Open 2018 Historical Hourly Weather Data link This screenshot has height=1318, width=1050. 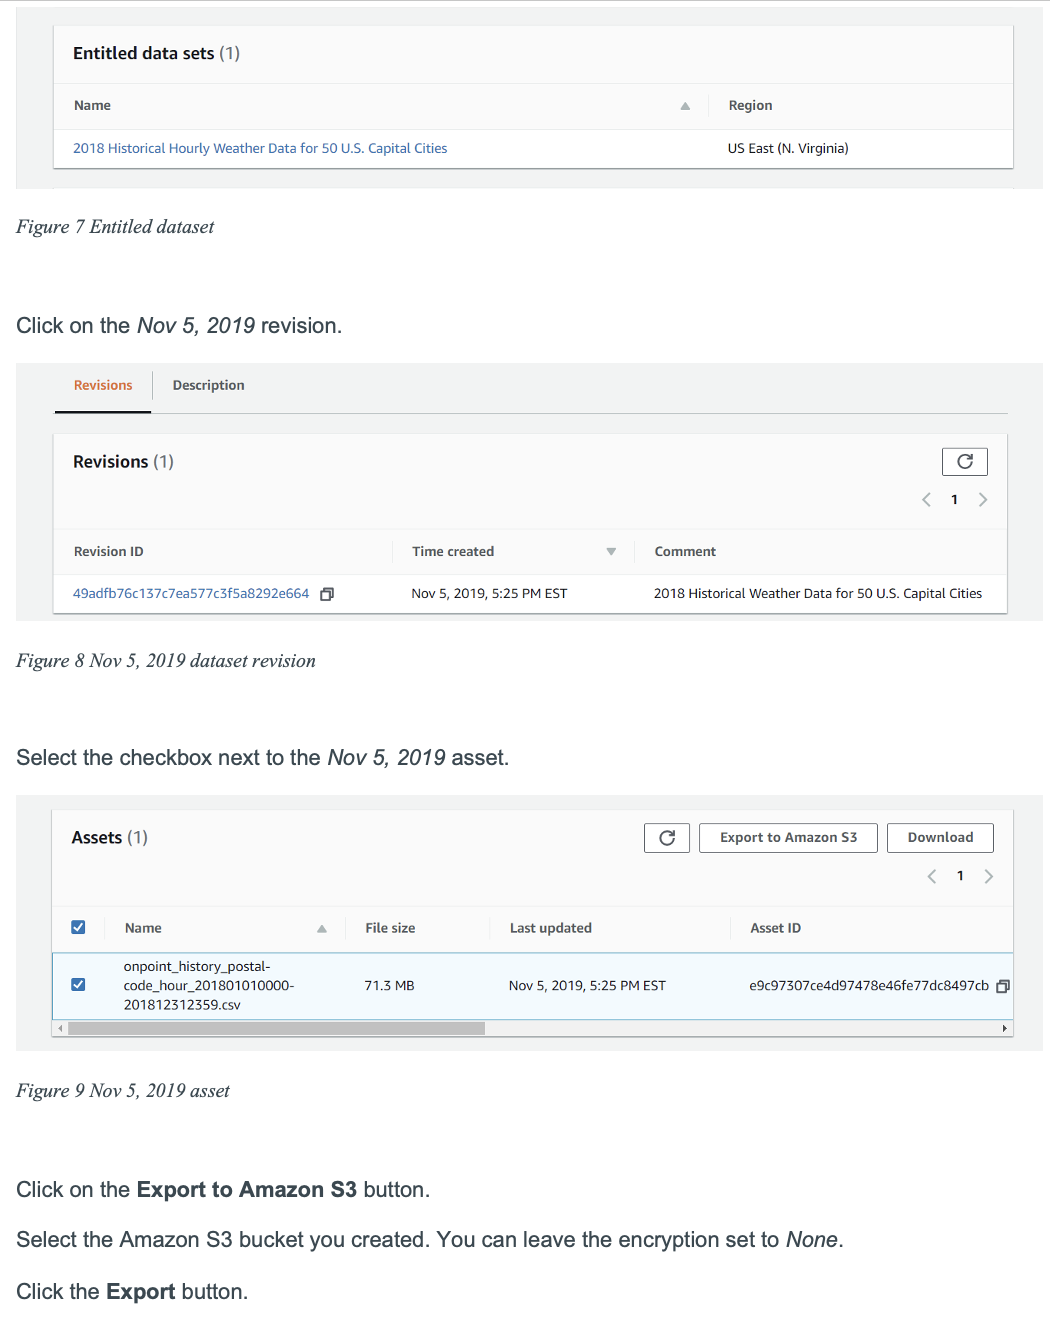tap(260, 148)
